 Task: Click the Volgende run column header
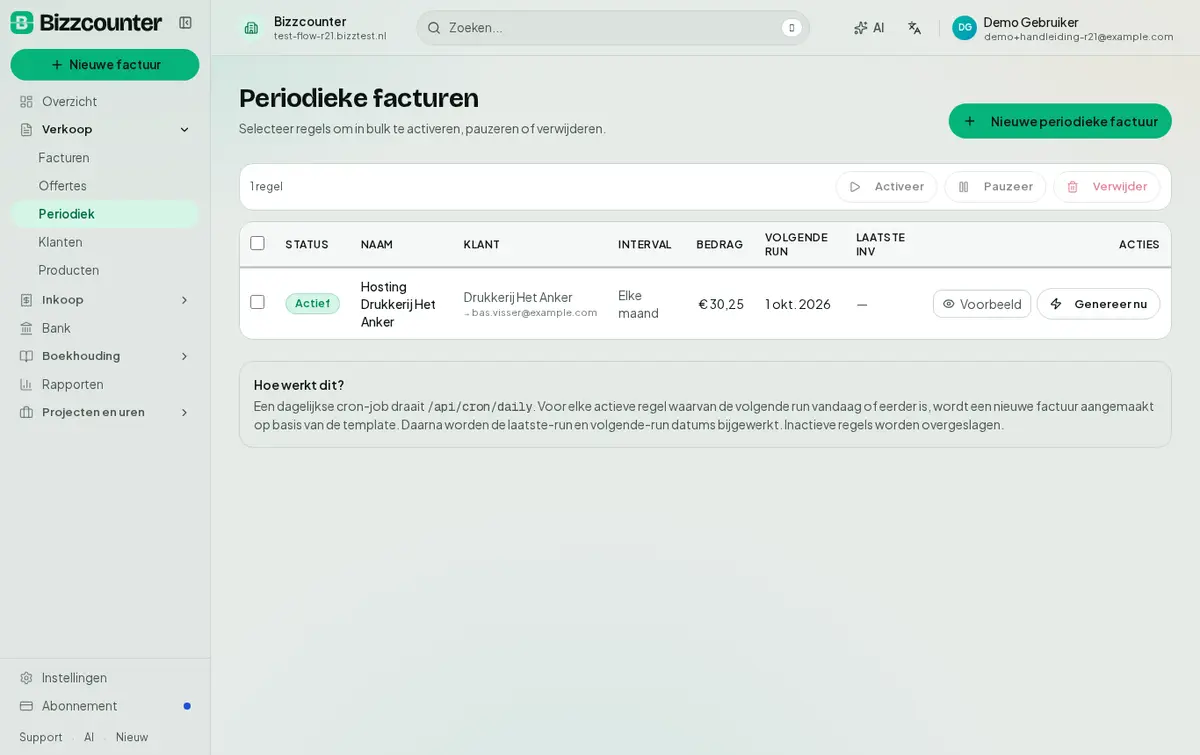796,244
